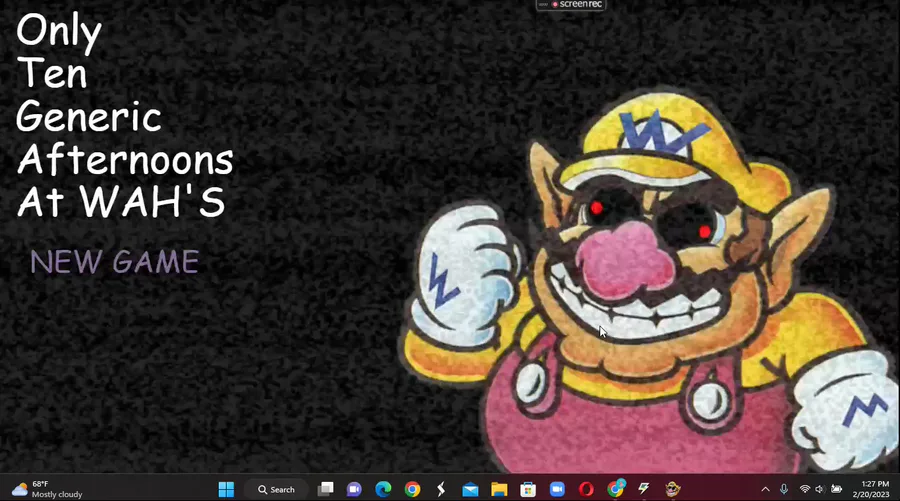Open the white lightning-bolt app on the taskbar
Screen dimensions: 900x501
point(441,490)
